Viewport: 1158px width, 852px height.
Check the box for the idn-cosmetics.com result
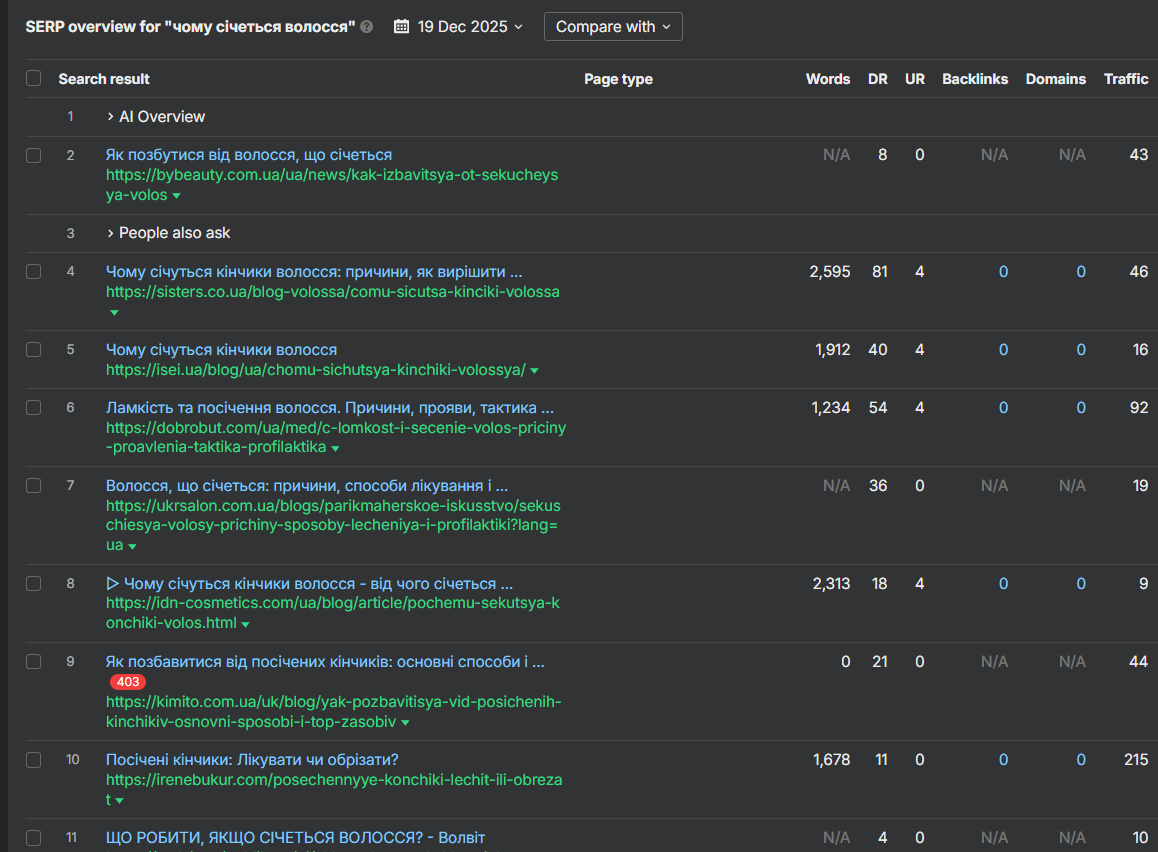34,583
